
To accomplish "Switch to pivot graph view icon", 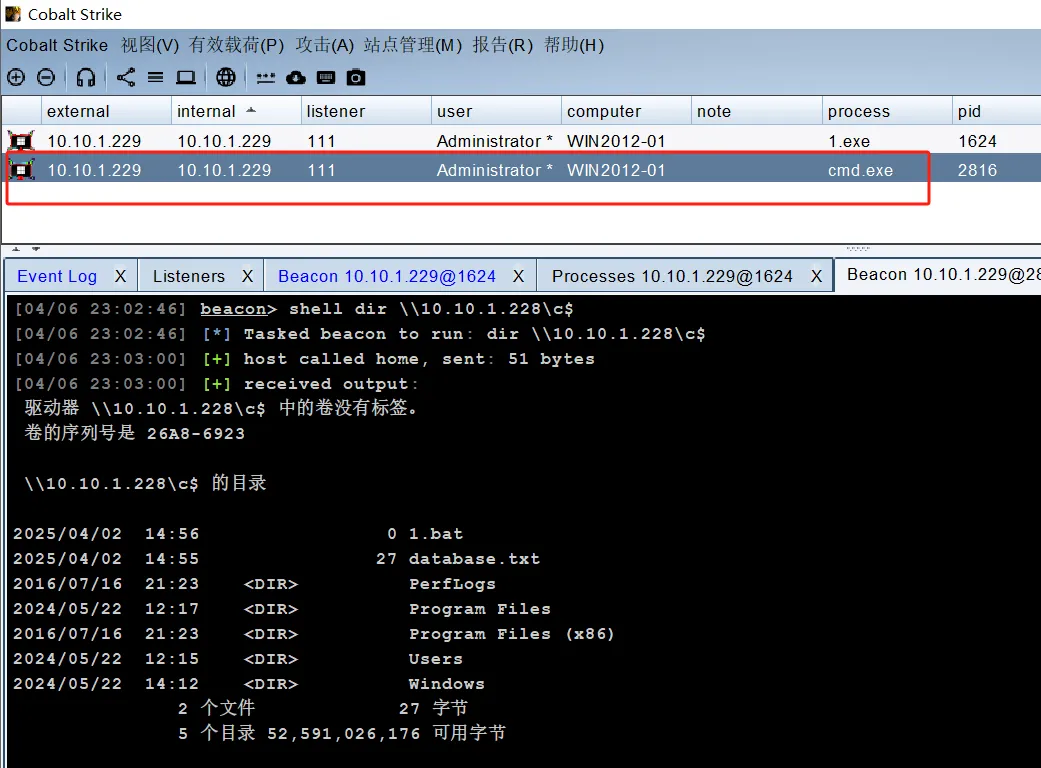I will click(125, 78).
